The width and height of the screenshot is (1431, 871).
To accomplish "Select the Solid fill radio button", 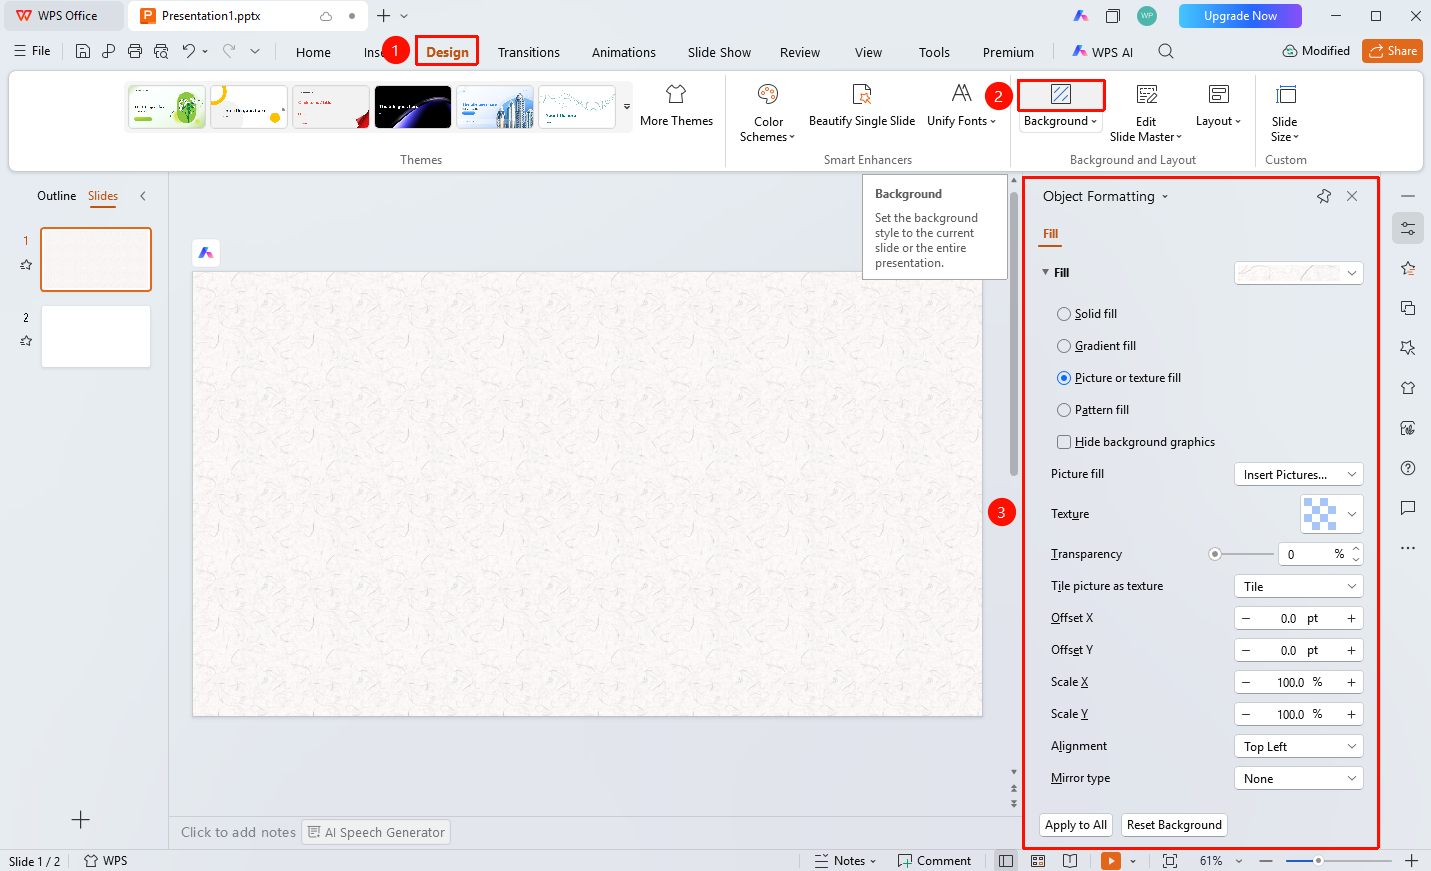I will tap(1064, 314).
